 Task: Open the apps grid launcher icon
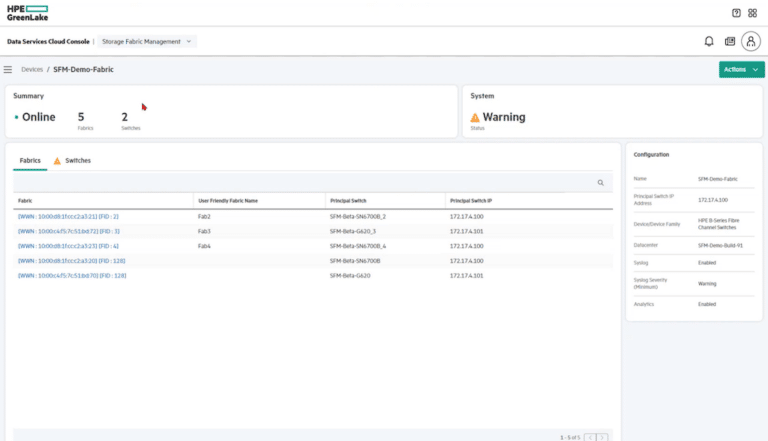(x=752, y=13)
